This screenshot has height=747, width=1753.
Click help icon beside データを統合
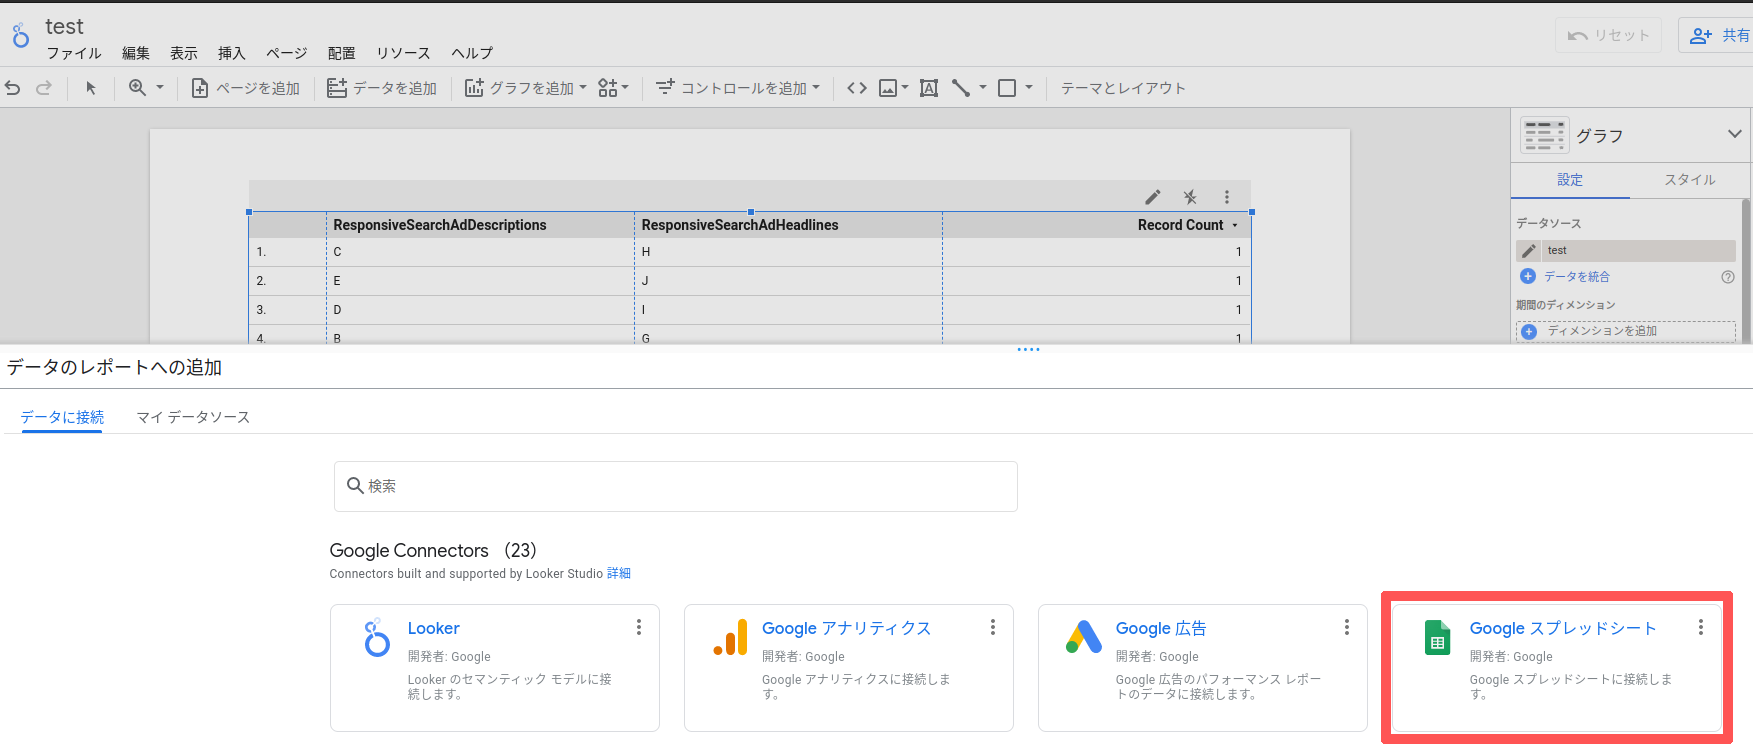[x=1727, y=277]
